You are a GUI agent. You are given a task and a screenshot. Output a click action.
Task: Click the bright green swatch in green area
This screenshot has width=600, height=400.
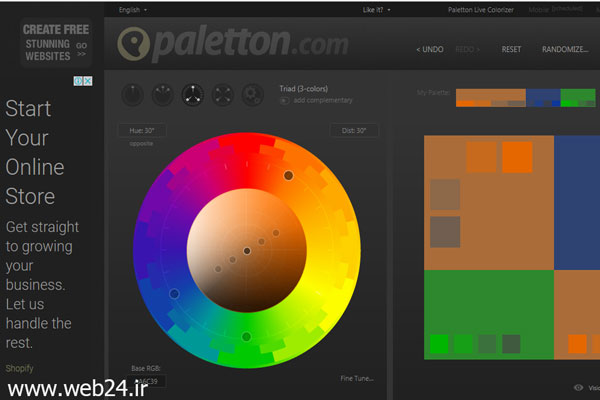(439, 344)
